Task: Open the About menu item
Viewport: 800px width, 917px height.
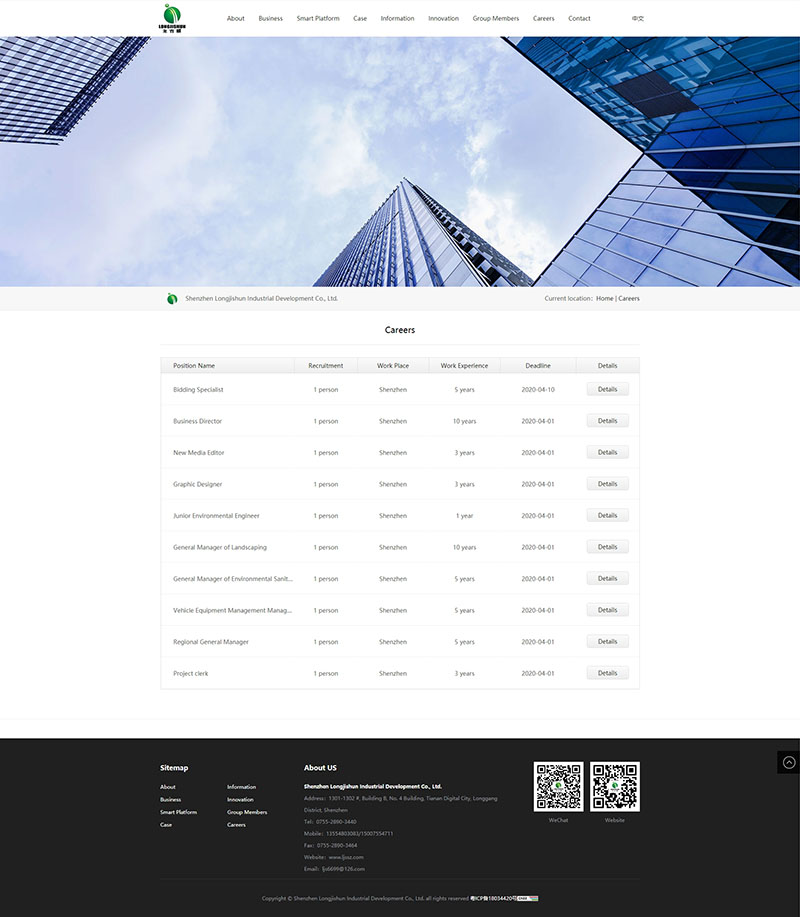Action: pos(235,18)
